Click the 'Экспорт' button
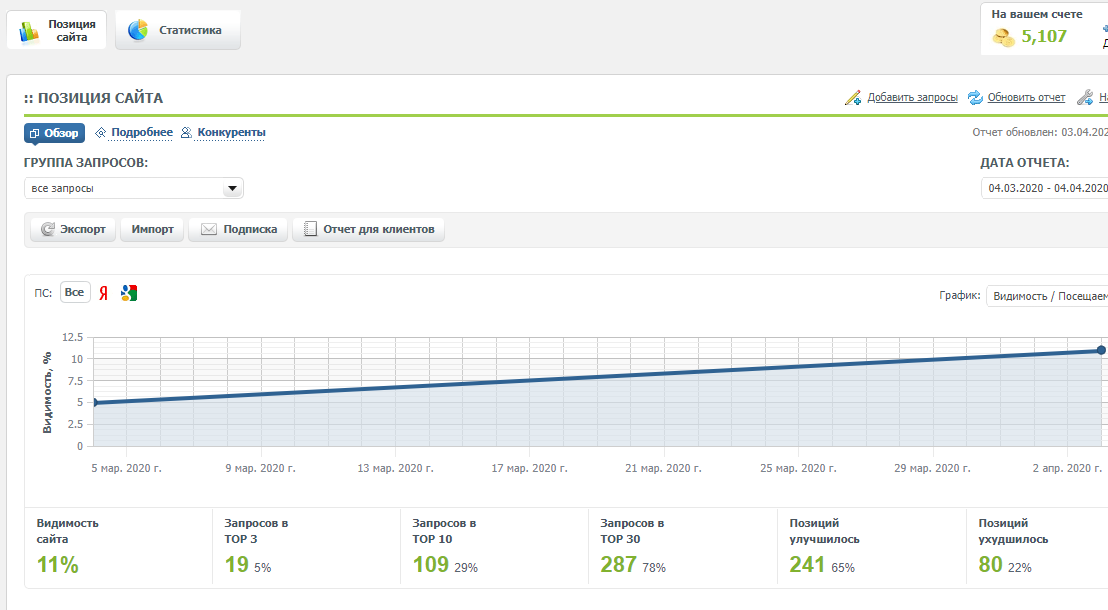The image size is (1108, 610). tap(73, 229)
